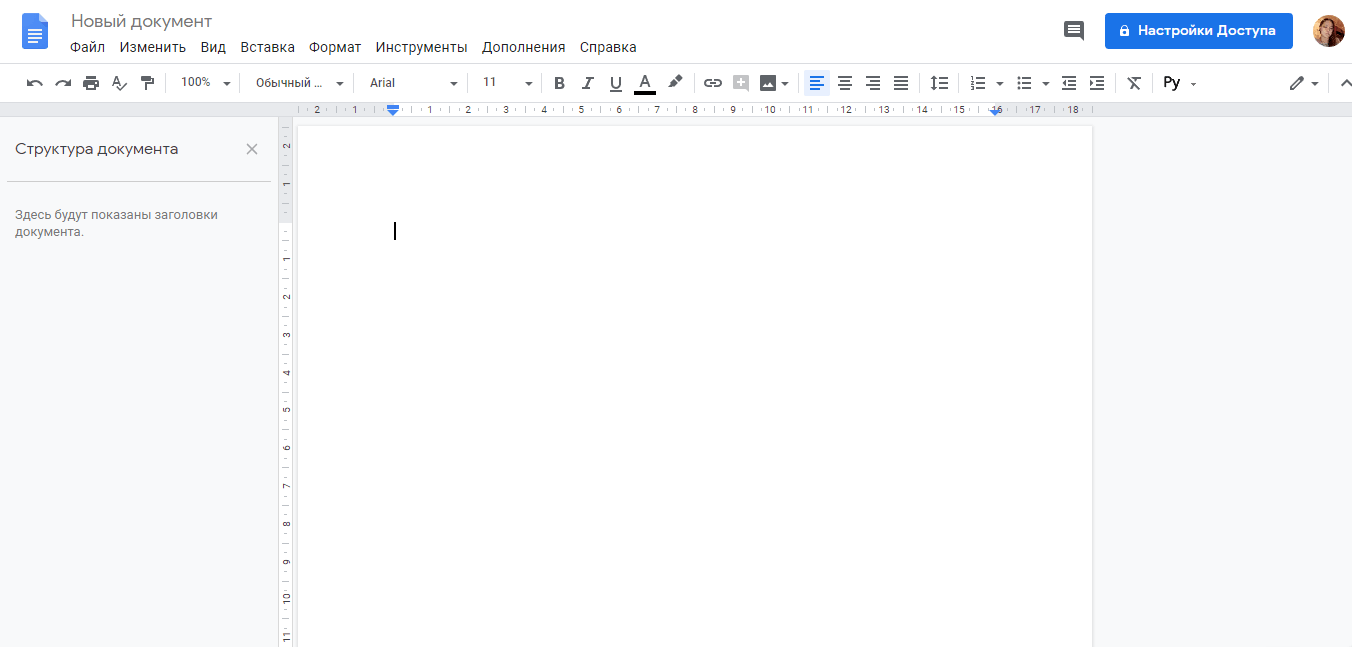
Task: Click the Undo icon
Action: click(34, 83)
